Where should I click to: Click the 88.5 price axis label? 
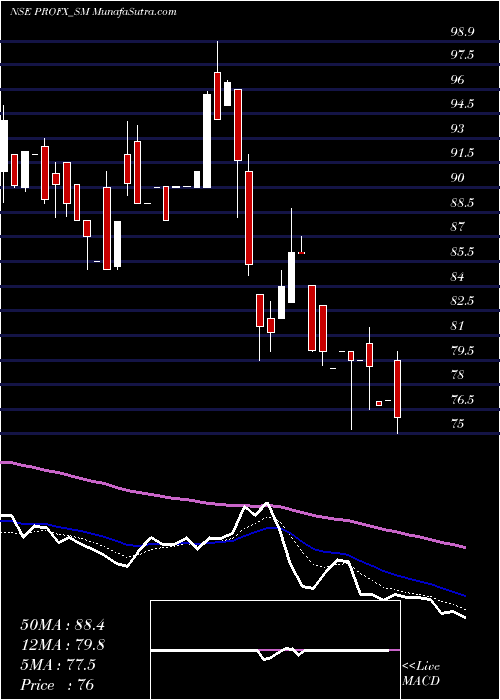coord(462,203)
